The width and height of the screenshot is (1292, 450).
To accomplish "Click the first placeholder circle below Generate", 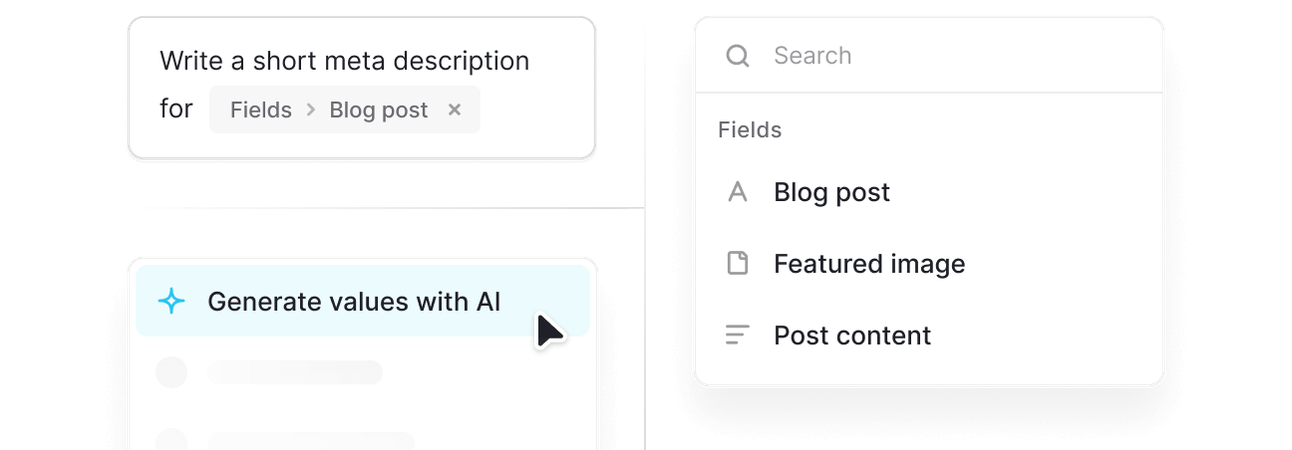I will pyautogui.click(x=172, y=372).
